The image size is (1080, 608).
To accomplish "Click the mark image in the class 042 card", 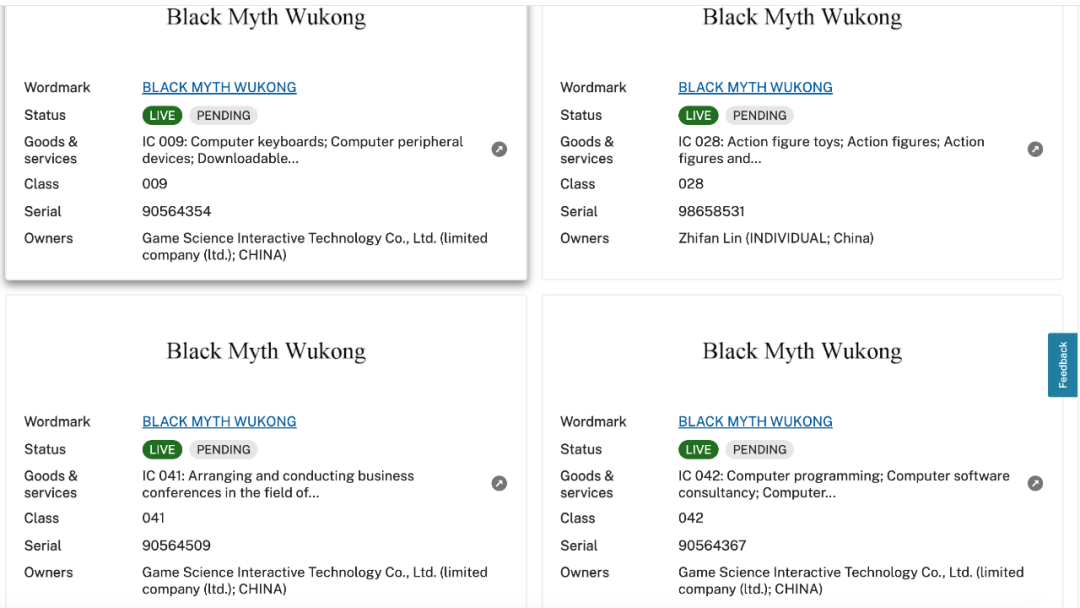I will click(x=802, y=351).
